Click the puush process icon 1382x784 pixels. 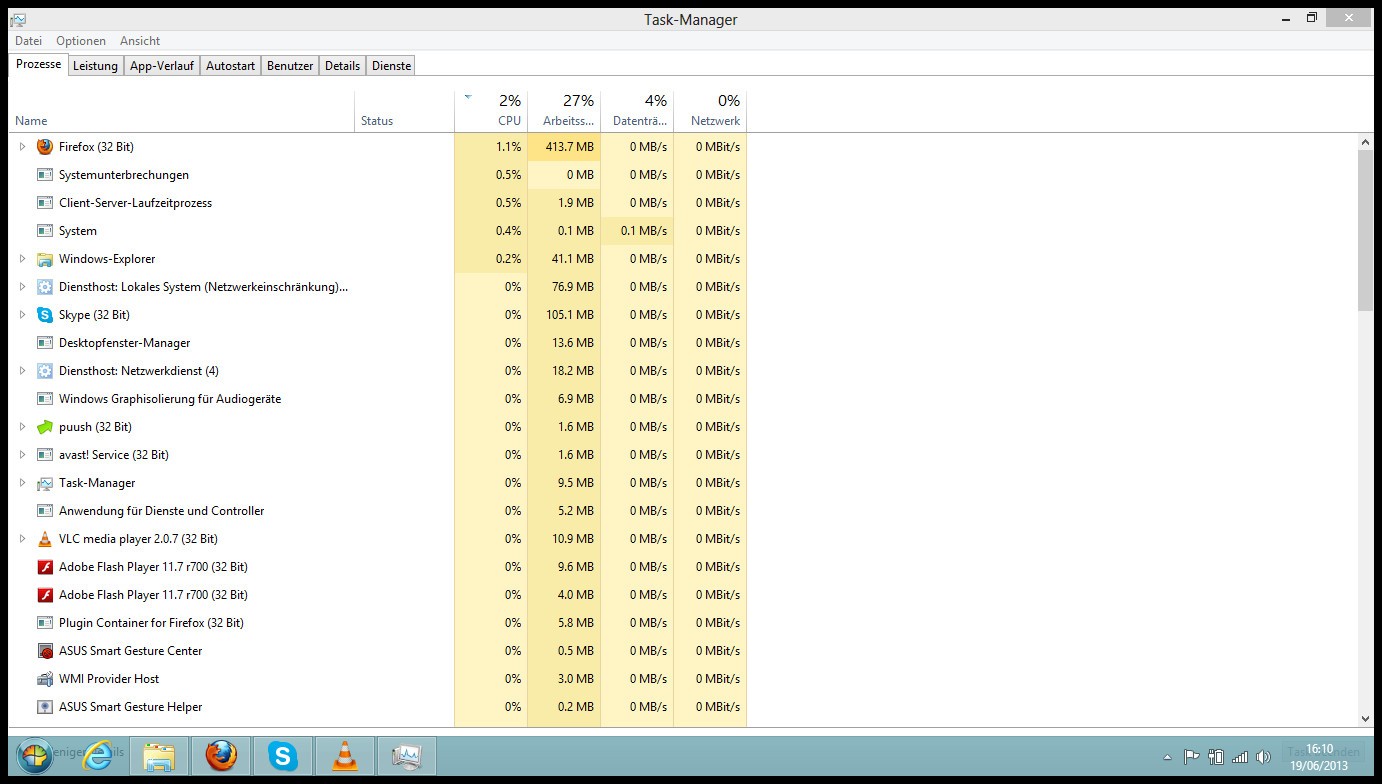click(44, 427)
